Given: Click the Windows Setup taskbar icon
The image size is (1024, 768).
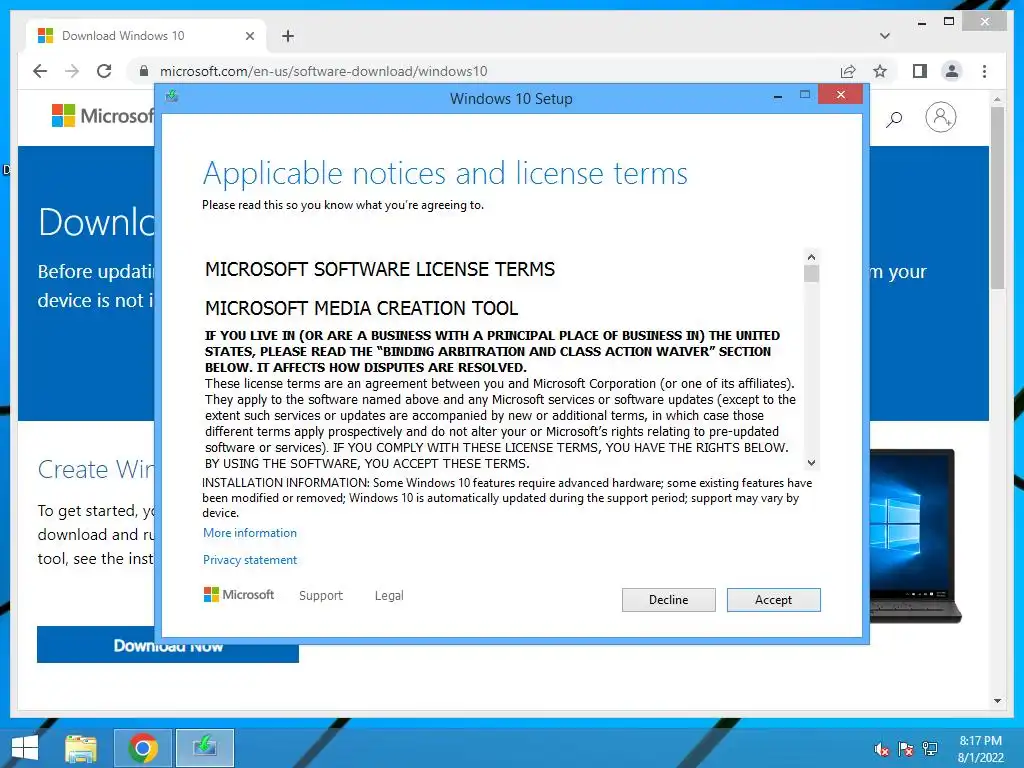Looking at the screenshot, I should (x=205, y=748).
